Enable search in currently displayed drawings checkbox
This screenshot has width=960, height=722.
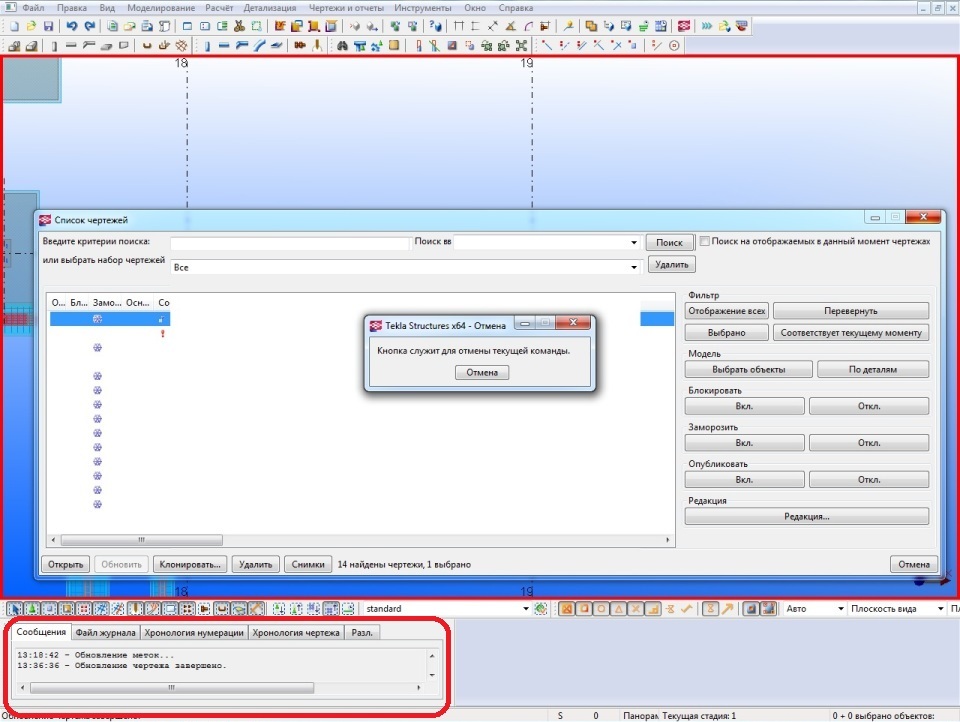705,241
